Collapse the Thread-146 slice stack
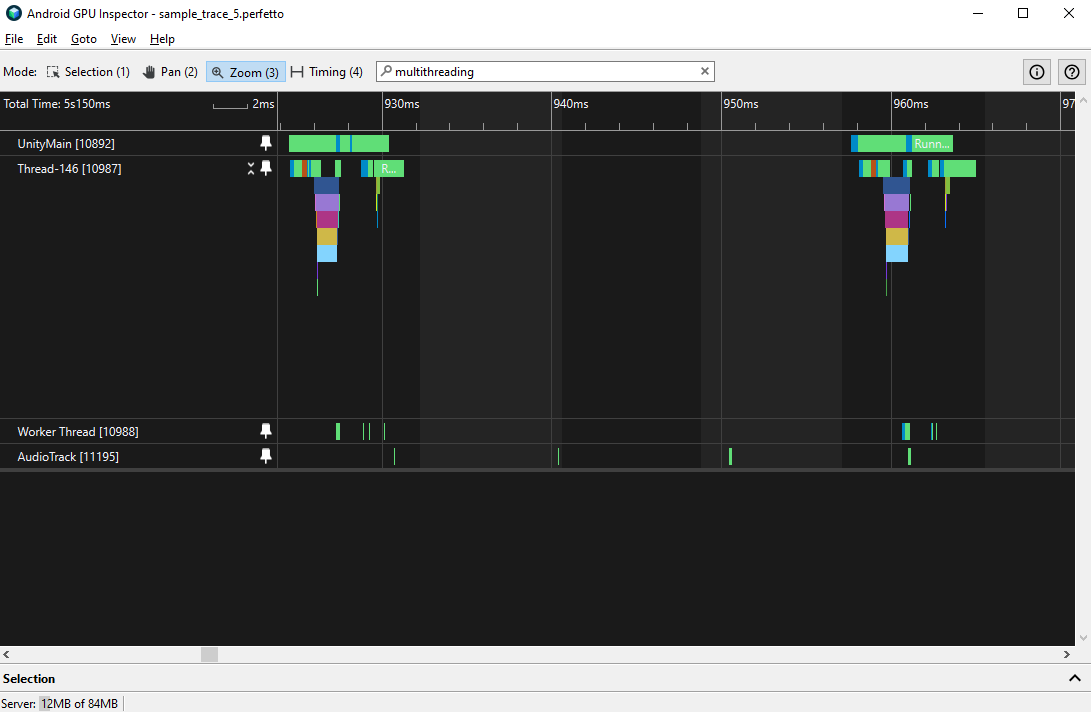This screenshot has width=1091, height=712. click(250, 168)
